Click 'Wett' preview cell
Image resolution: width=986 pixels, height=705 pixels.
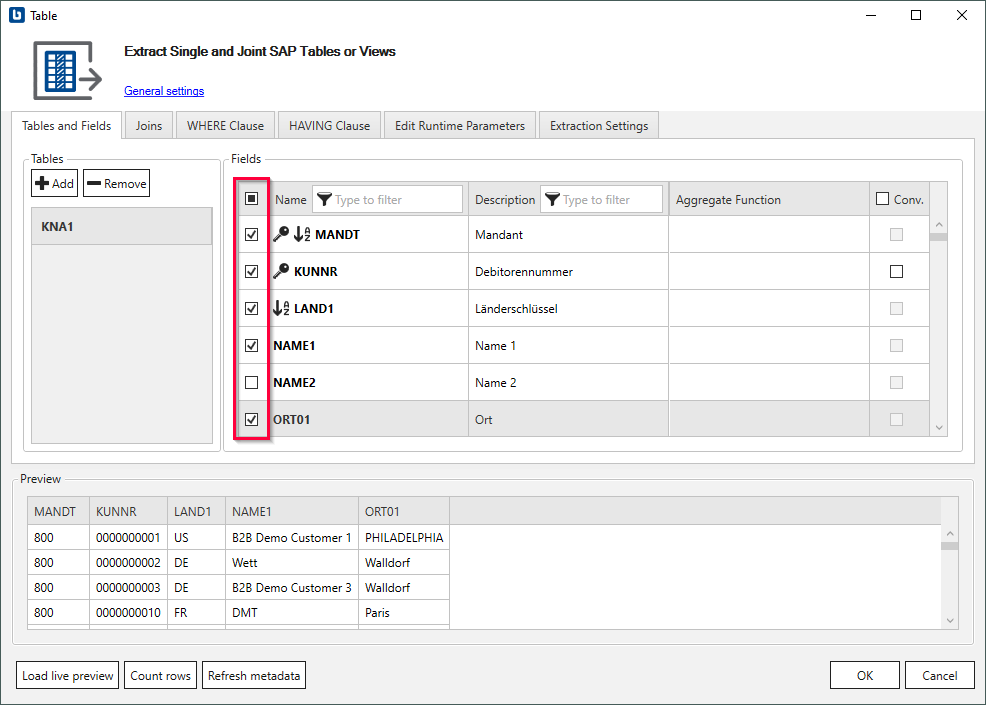[x=292, y=563]
